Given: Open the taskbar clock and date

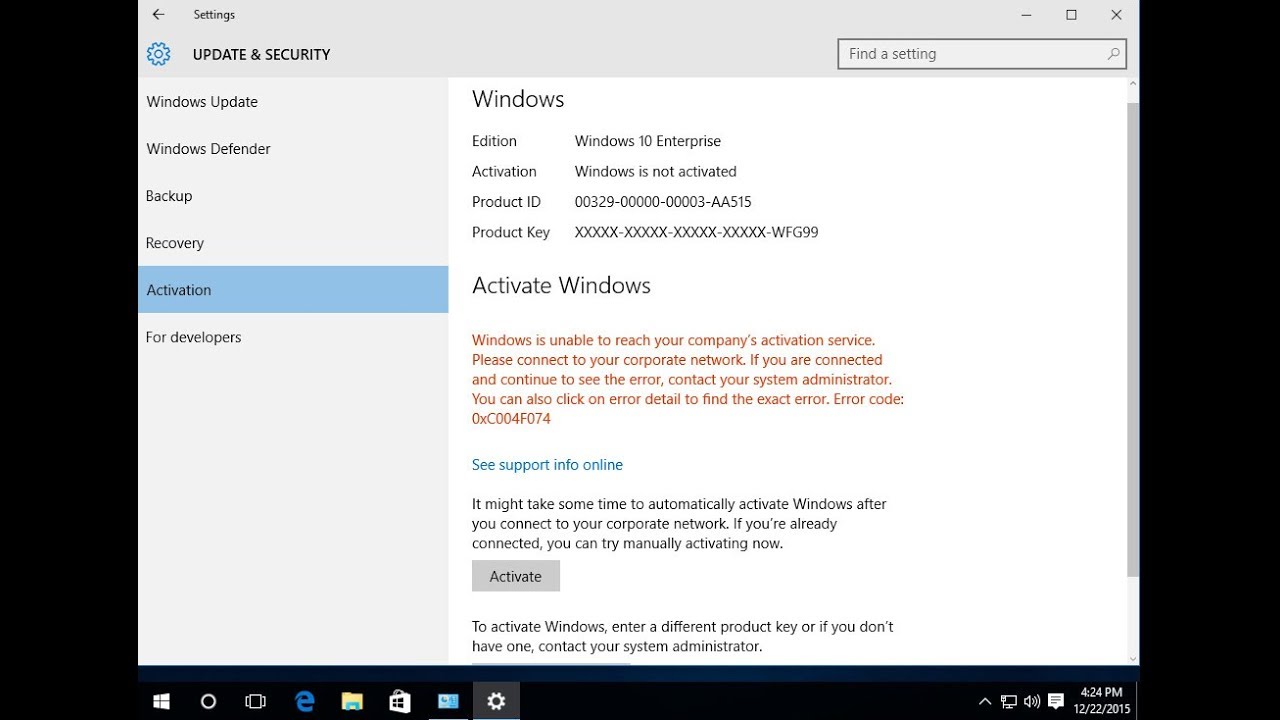Looking at the screenshot, I should pyautogui.click(x=1101, y=701).
